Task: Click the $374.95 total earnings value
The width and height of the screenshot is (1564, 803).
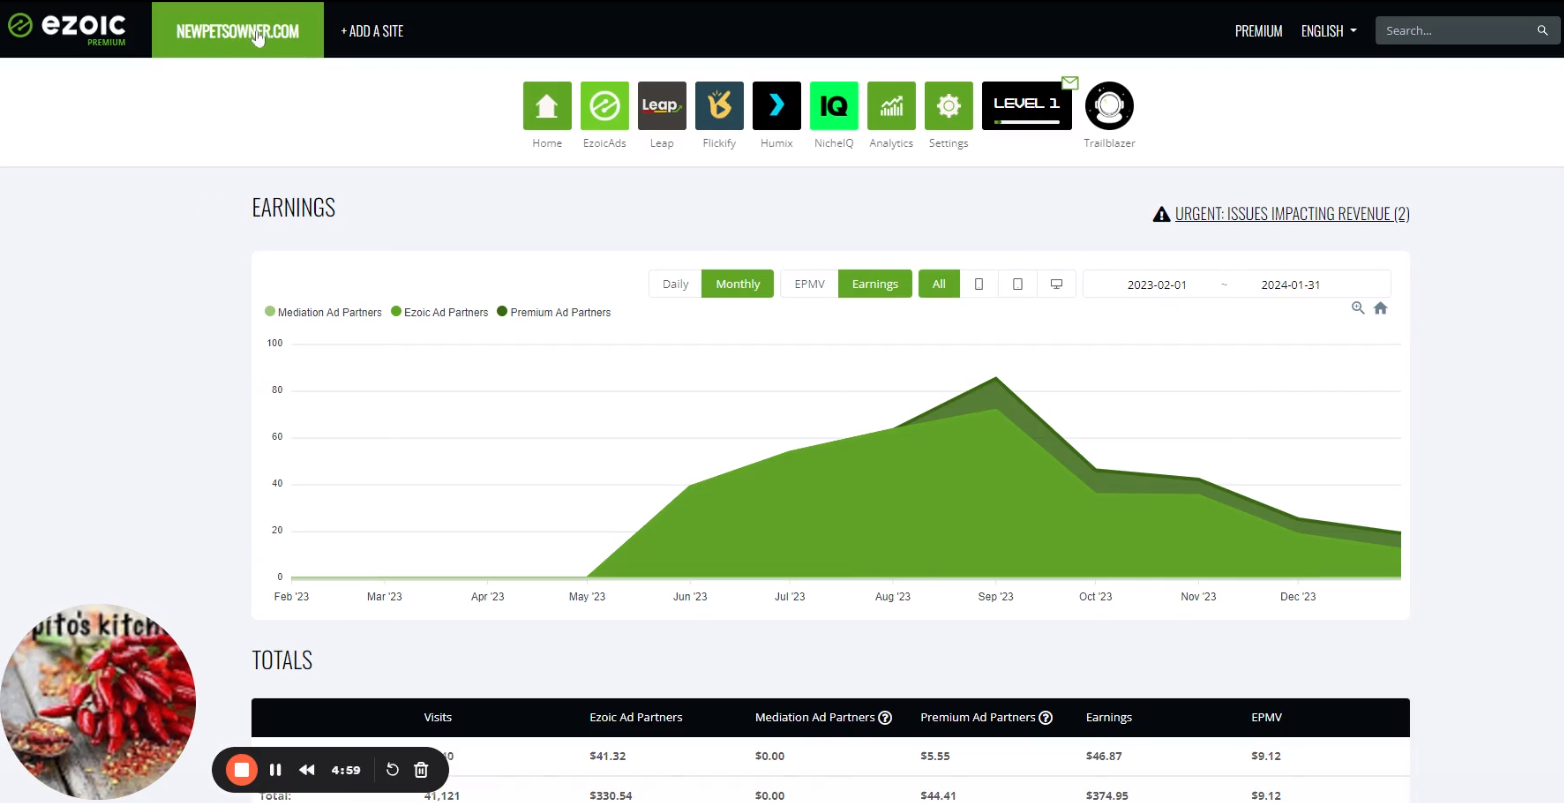Action: 1107,796
